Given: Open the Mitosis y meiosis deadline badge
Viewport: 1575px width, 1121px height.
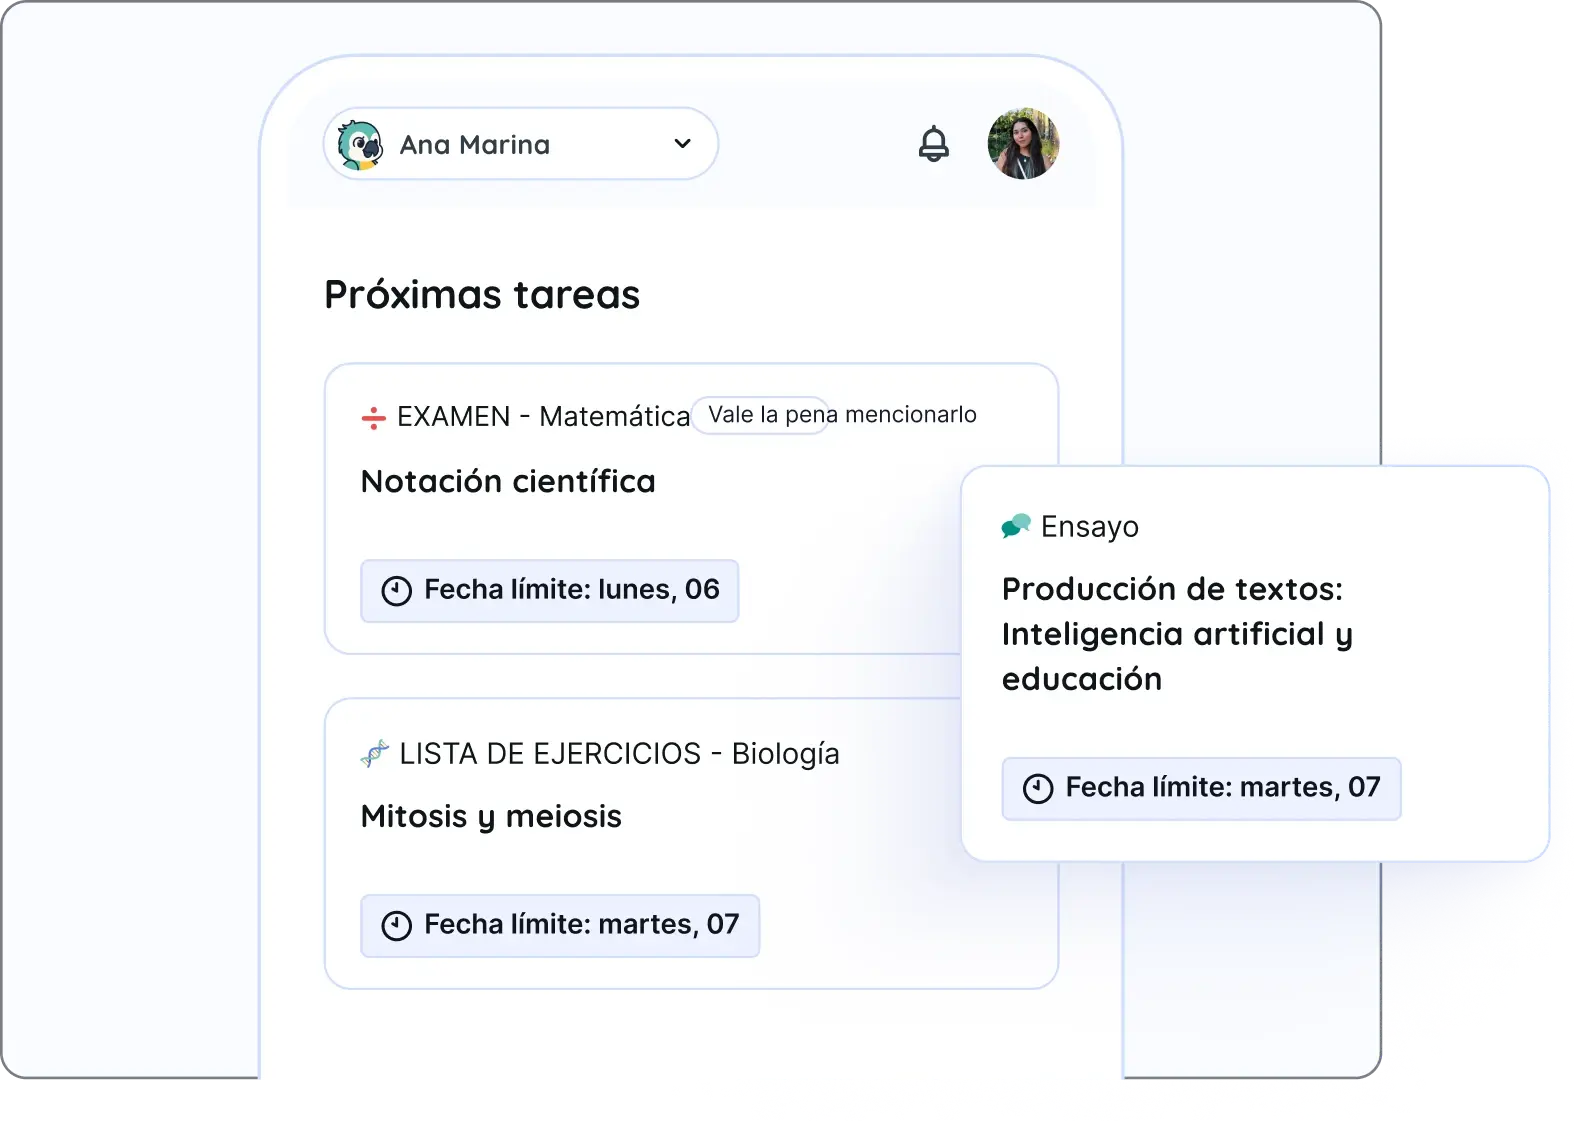Looking at the screenshot, I should (x=560, y=926).
